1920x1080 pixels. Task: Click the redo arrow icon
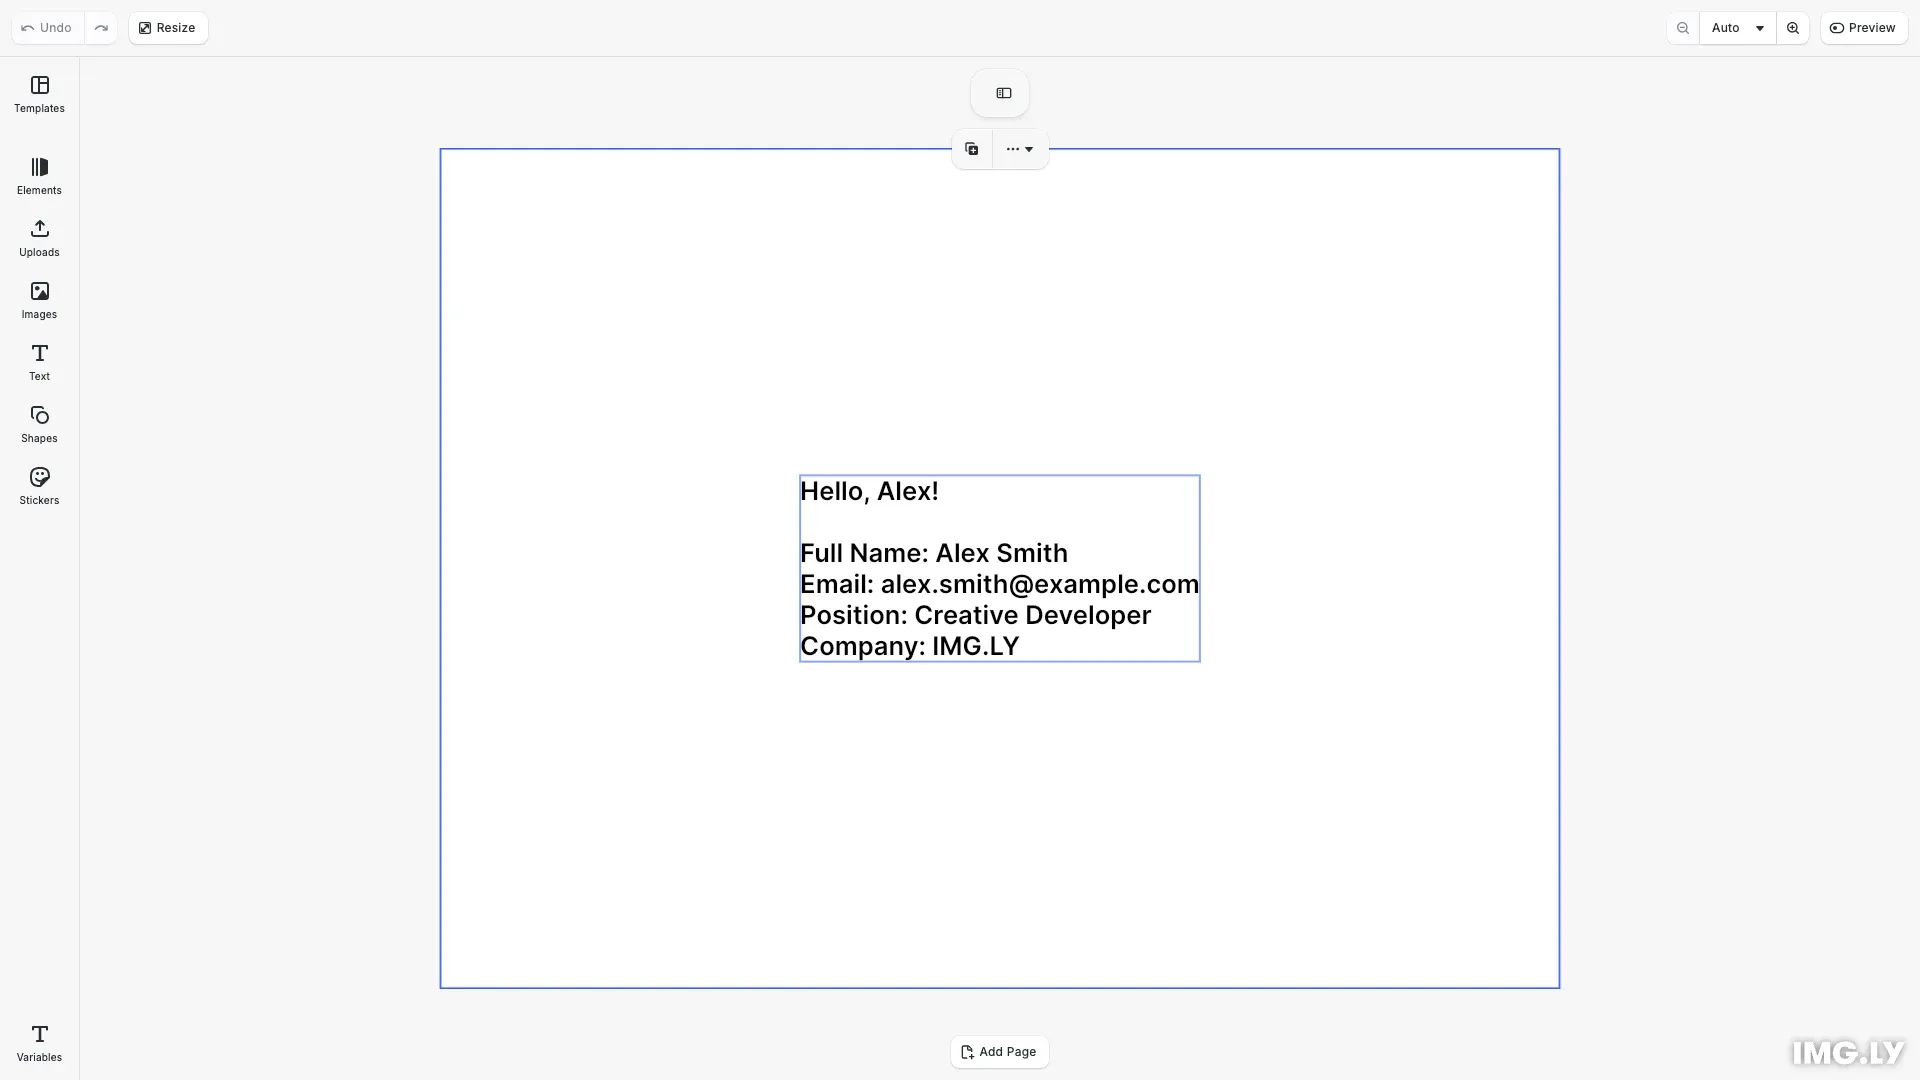point(101,27)
